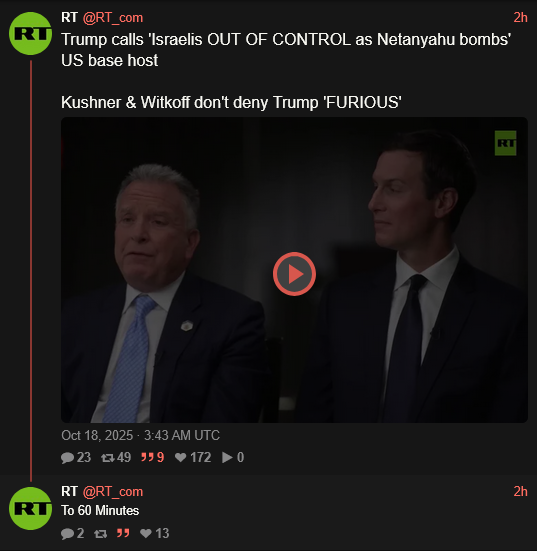Open RT avatar on the reply tweet
The height and width of the screenshot is (551, 537).
tap(31, 508)
